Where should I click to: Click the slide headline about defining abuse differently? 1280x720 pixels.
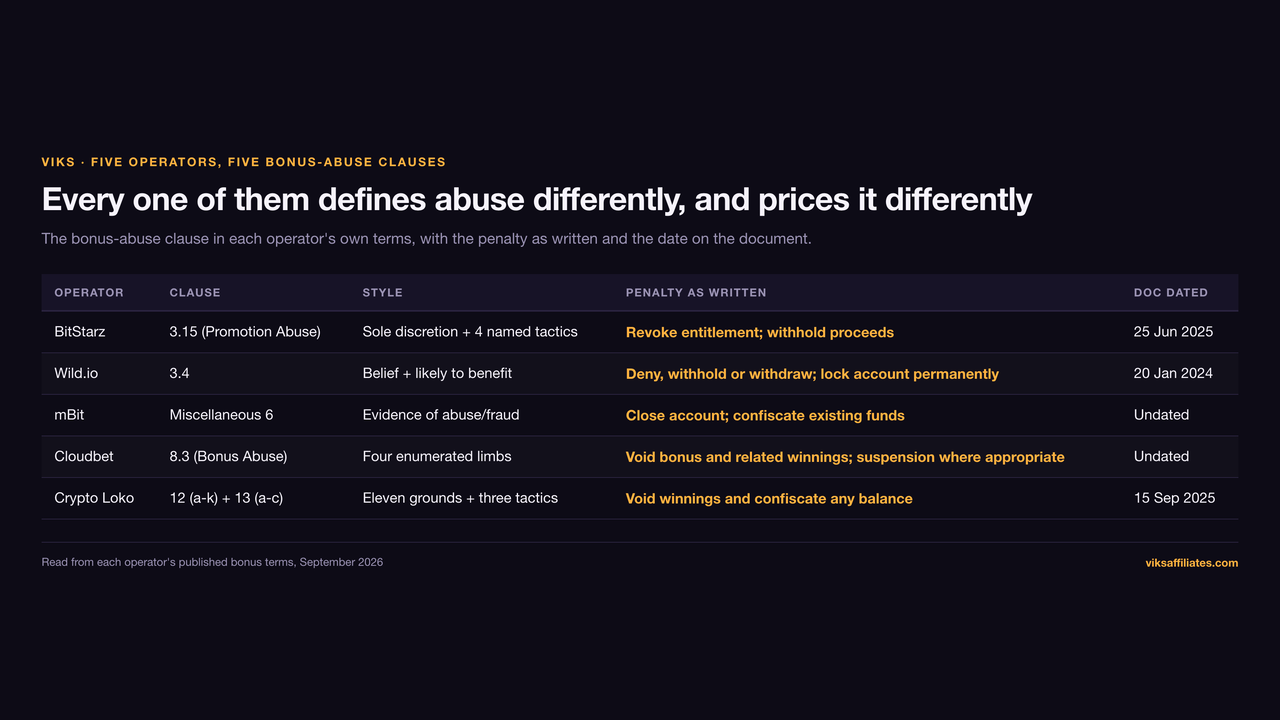pos(537,200)
